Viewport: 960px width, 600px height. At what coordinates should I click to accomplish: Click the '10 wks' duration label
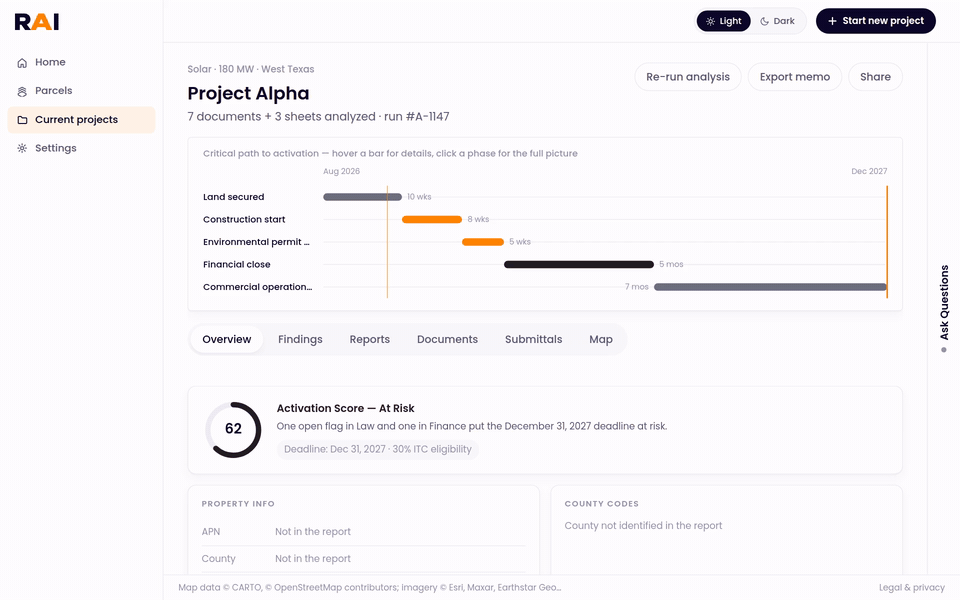(x=419, y=197)
